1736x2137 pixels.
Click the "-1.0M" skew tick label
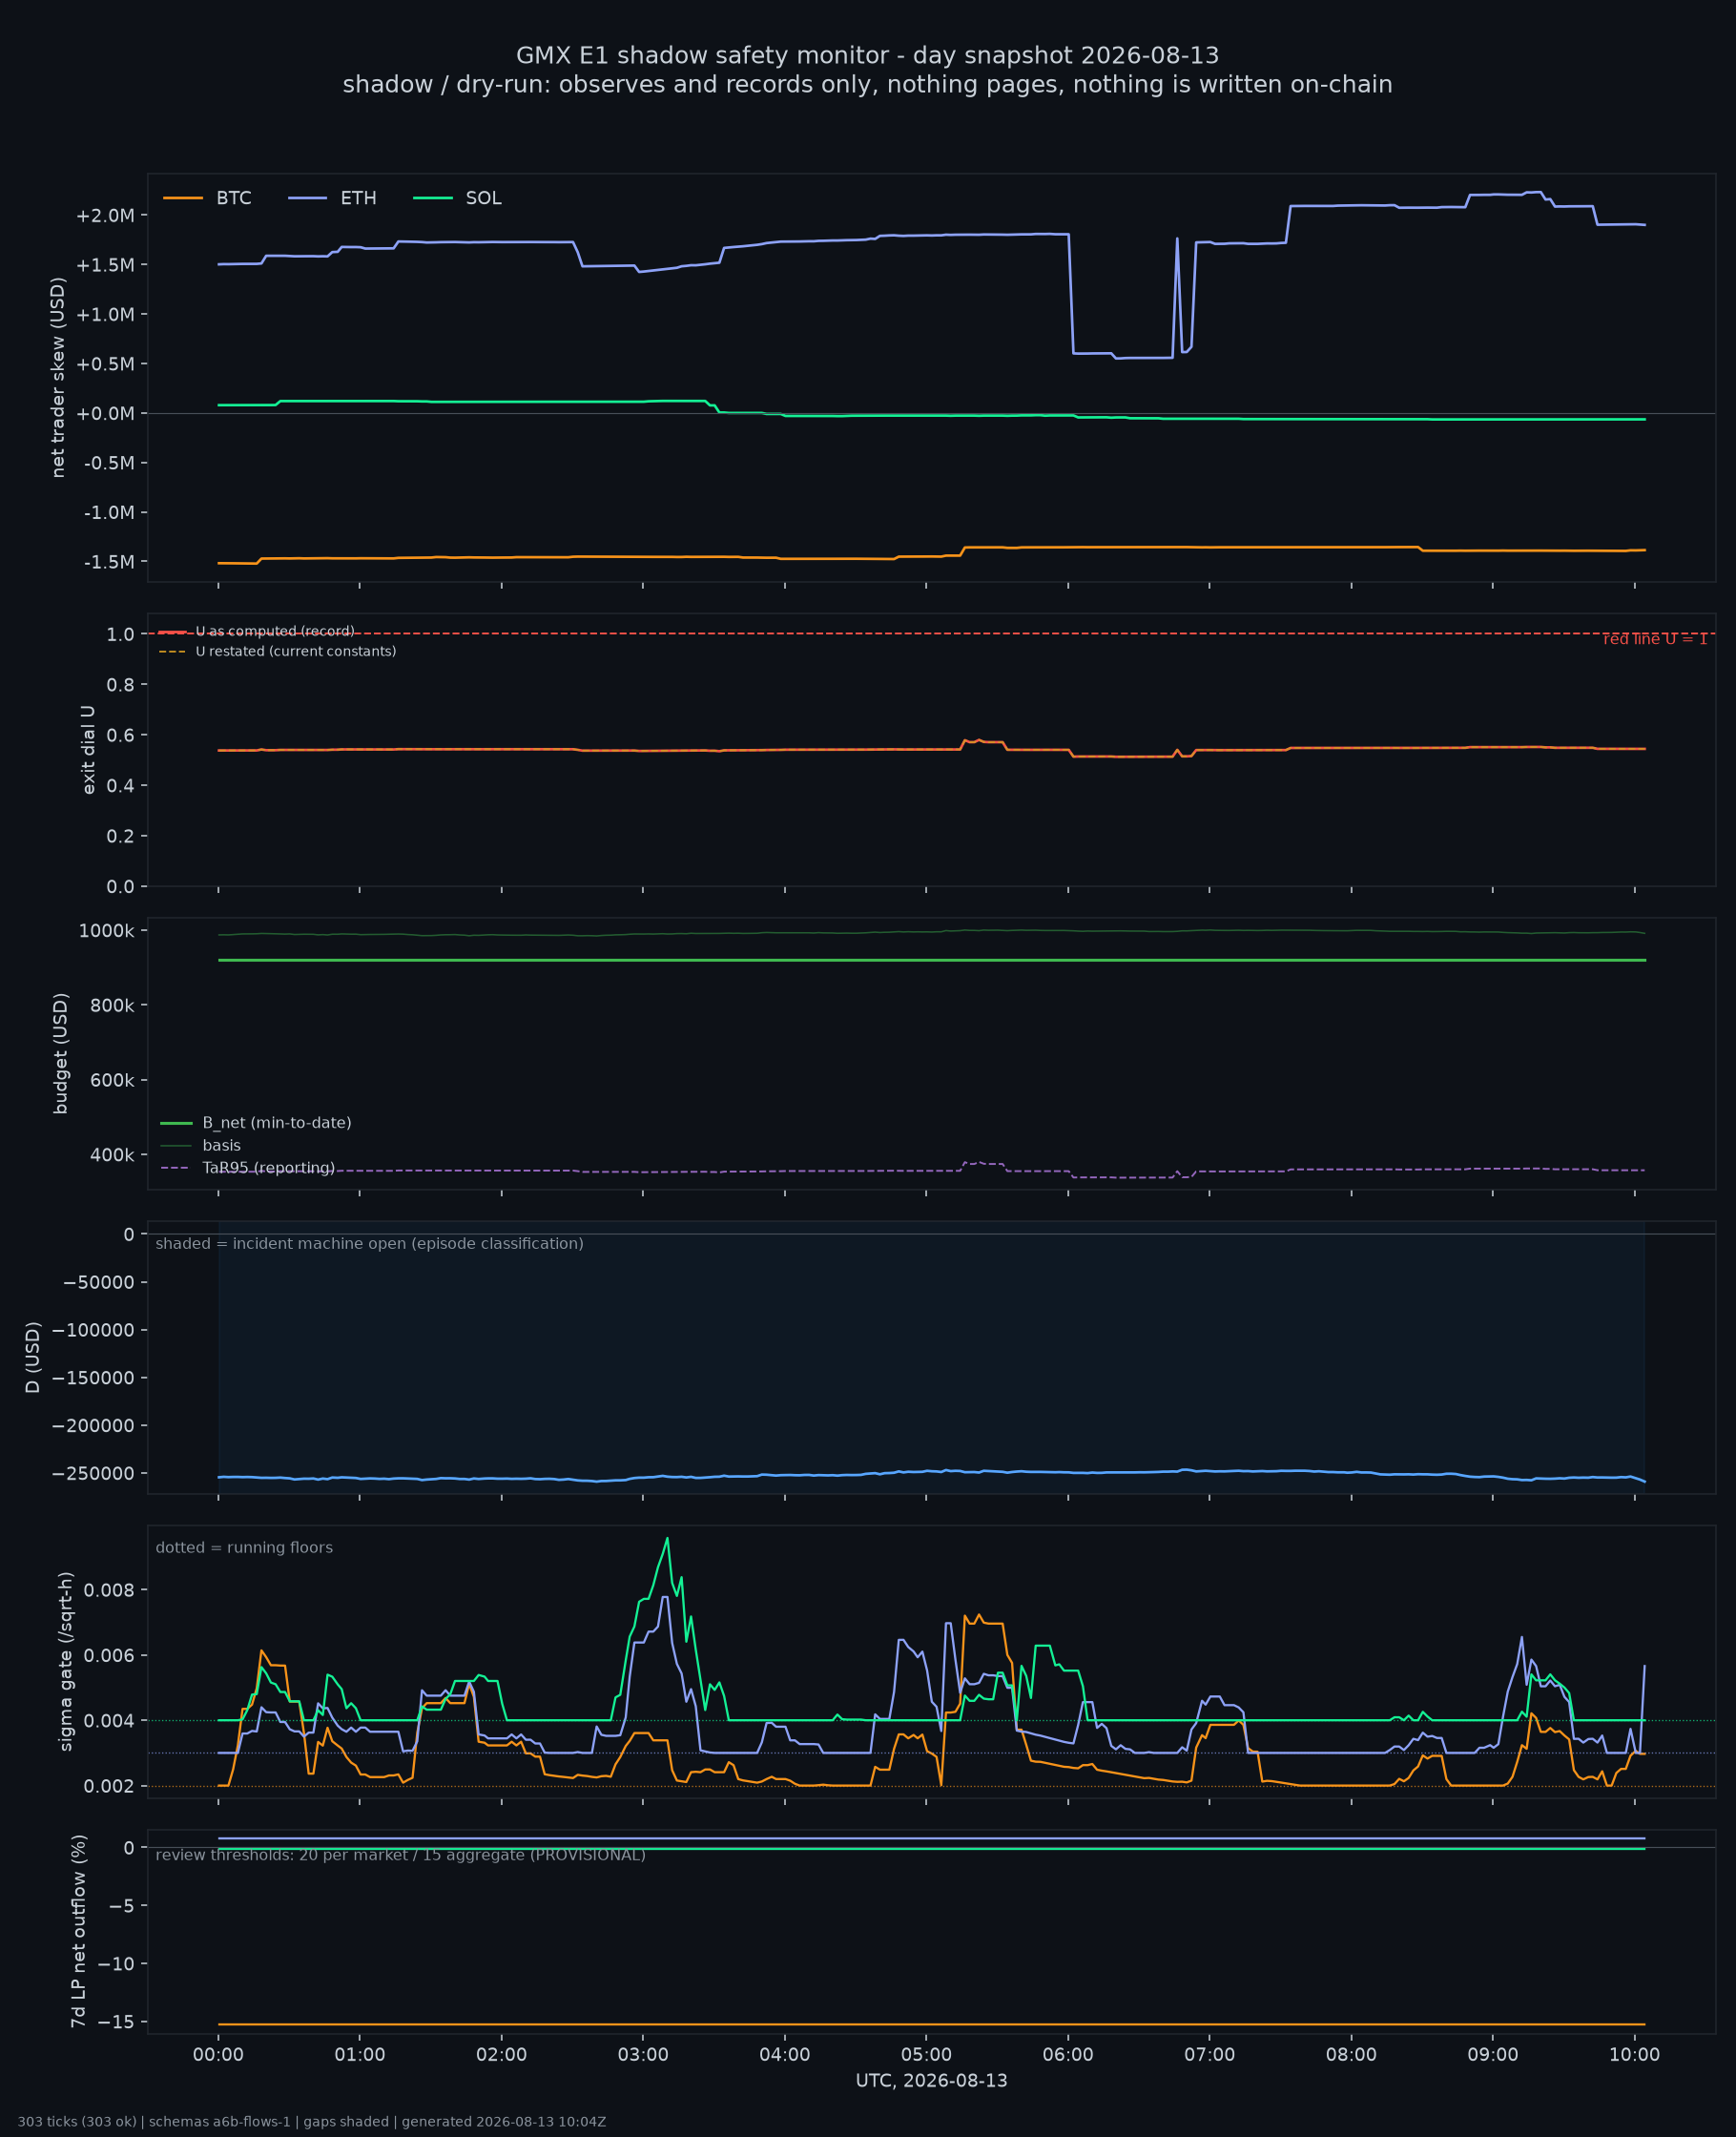pyautogui.click(x=109, y=513)
